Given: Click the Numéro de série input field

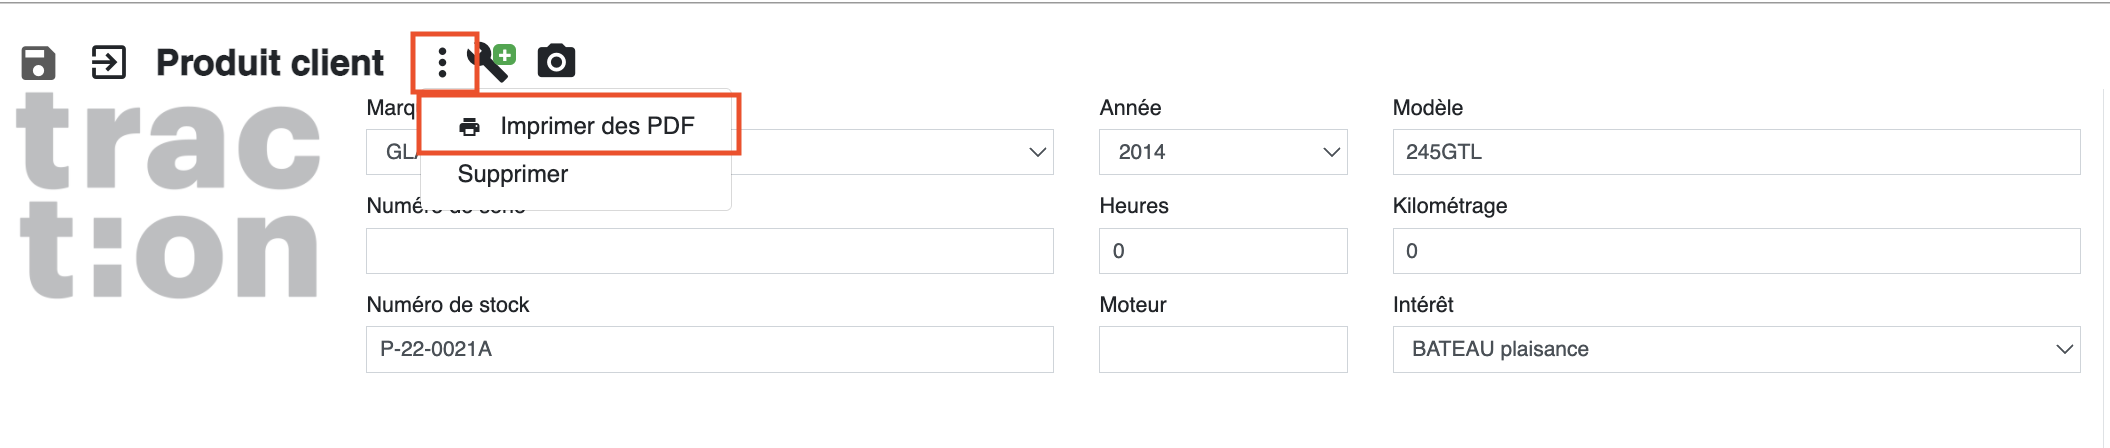Looking at the screenshot, I should pos(710,251).
